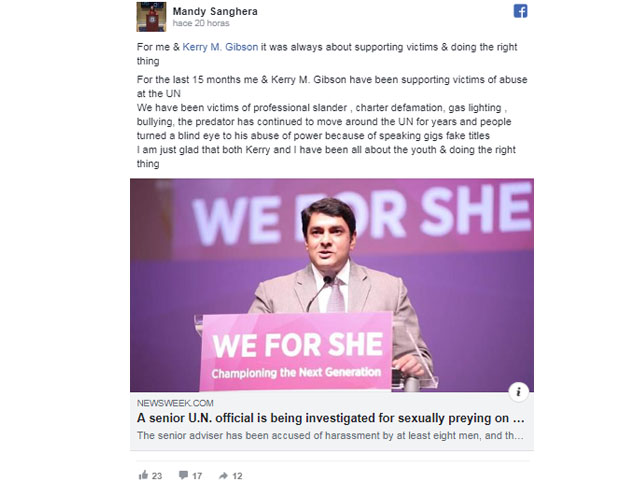Image resolution: width=640 pixels, height=480 pixels.
Task: Open the info icon on article image
Action: click(518, 392)
